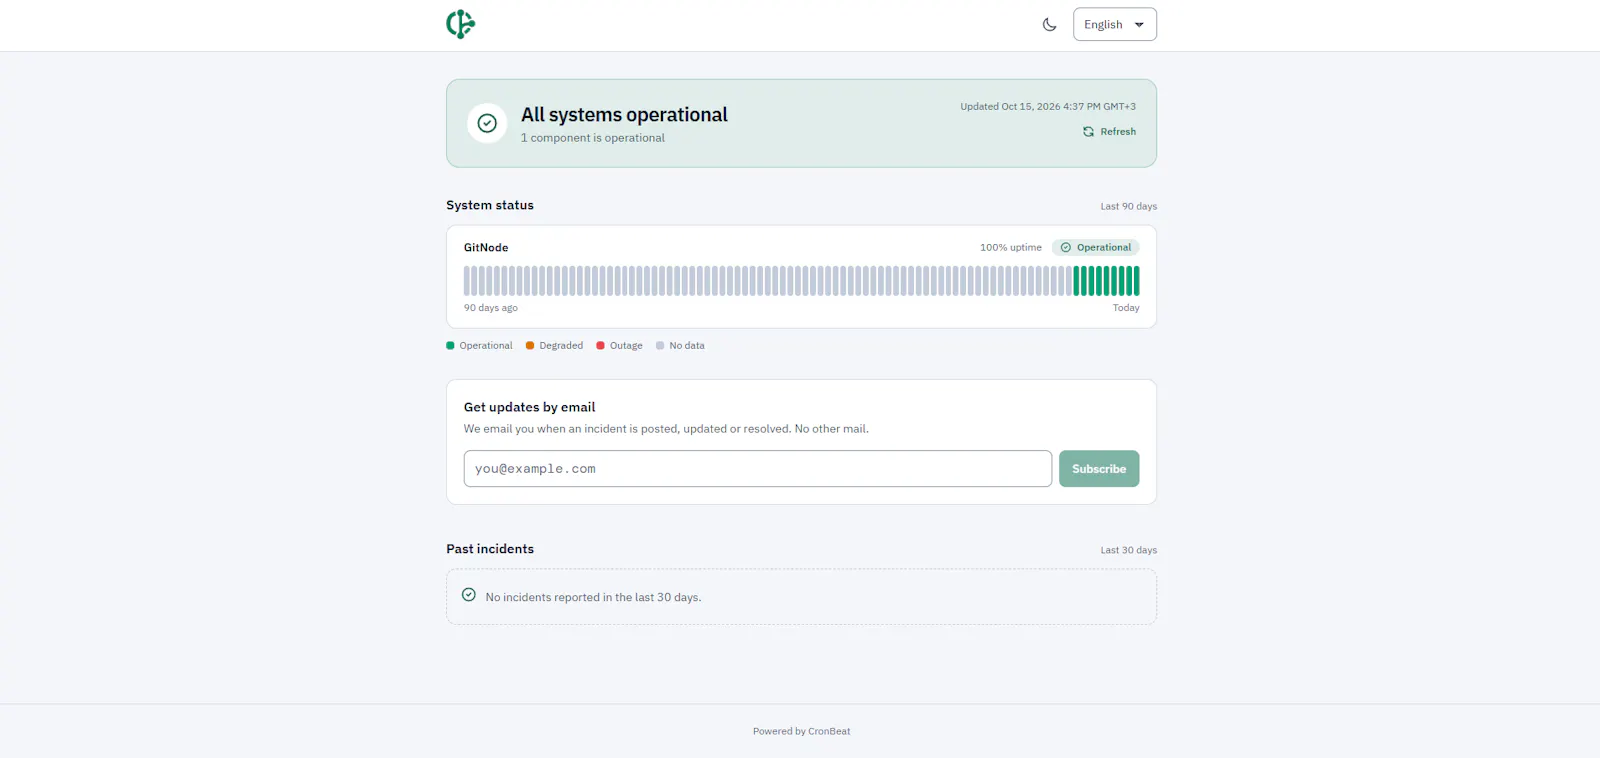Image resolution: width=1600 pixels, height=758 pixels.
Task: Click the 100% uptime text
Action: click(x=1011, y=248)
